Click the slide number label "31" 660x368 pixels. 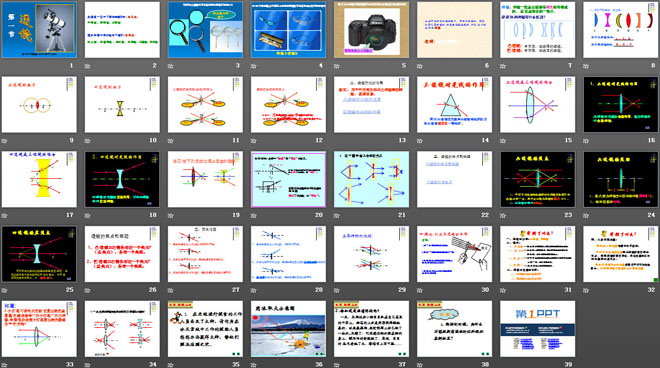[x=568, y=290]
